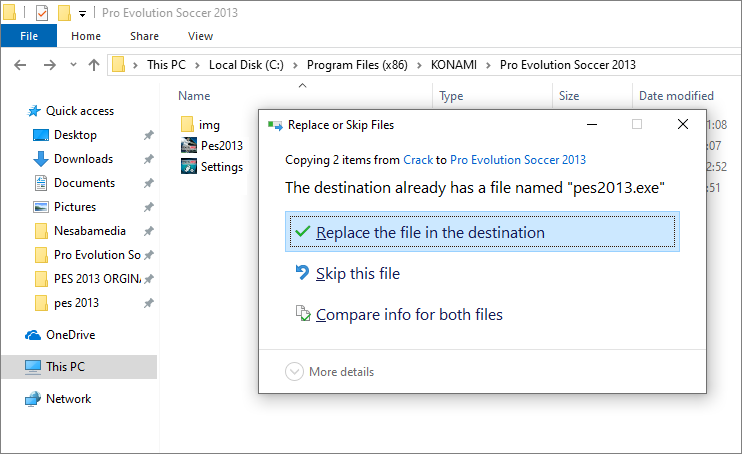Click the folder icon in address bar
Image resolution: width=742 pixels, height=454 pixels.
[x=118, y=64]
